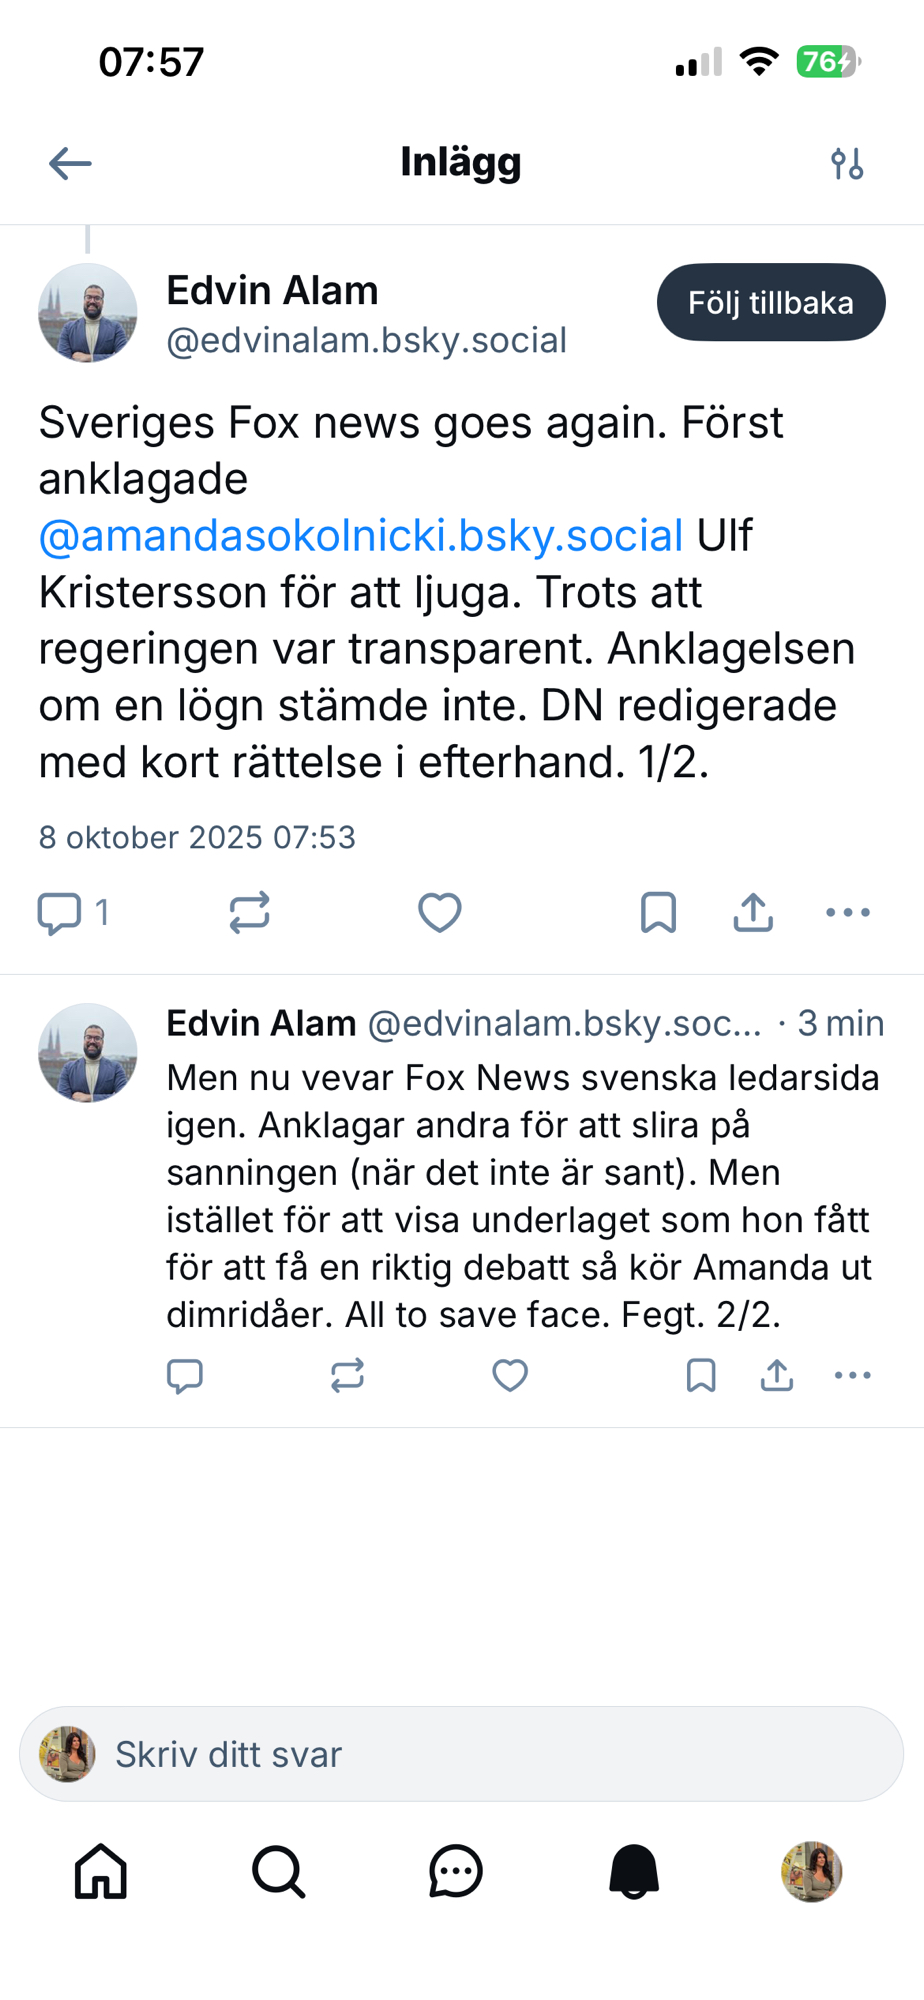Open notifications bell tab
This screenshot has width=924, height=2000.
pos(634,1871)
